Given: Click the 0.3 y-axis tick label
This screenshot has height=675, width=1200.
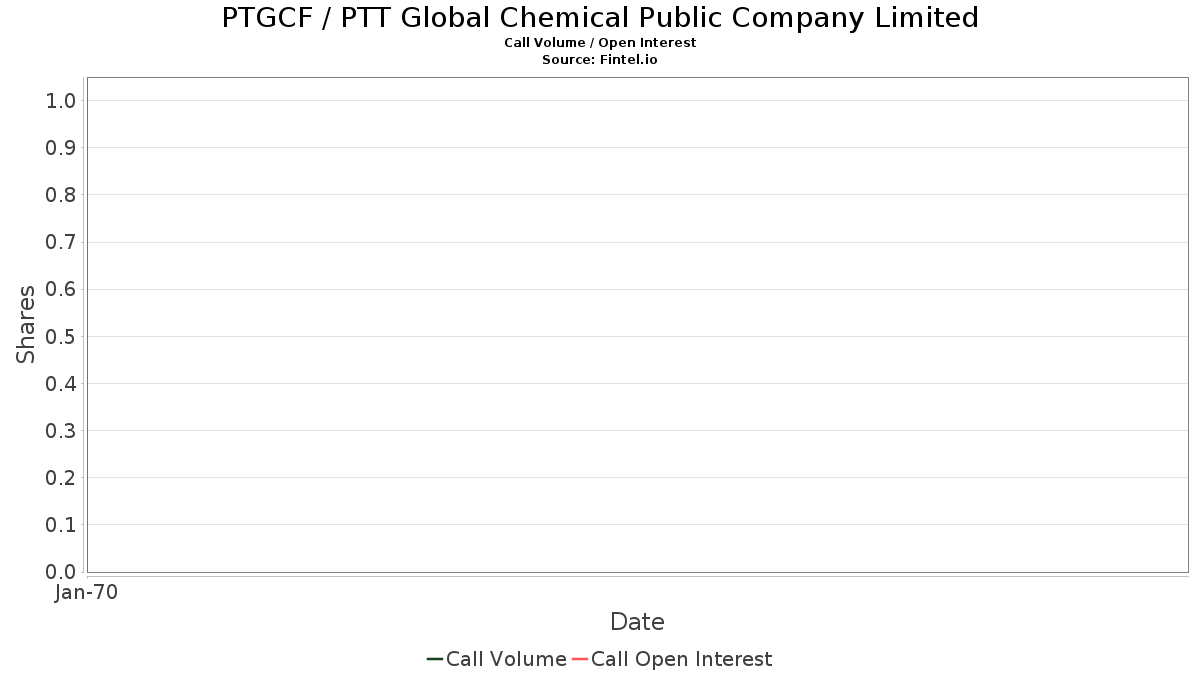Looking at the screenshot, I should (x=61, y=431).
